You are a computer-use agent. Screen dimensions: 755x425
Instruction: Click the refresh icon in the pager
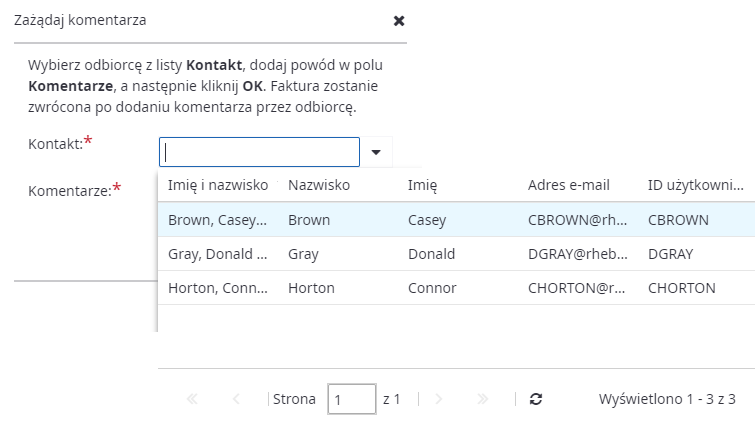click(536, 398)
